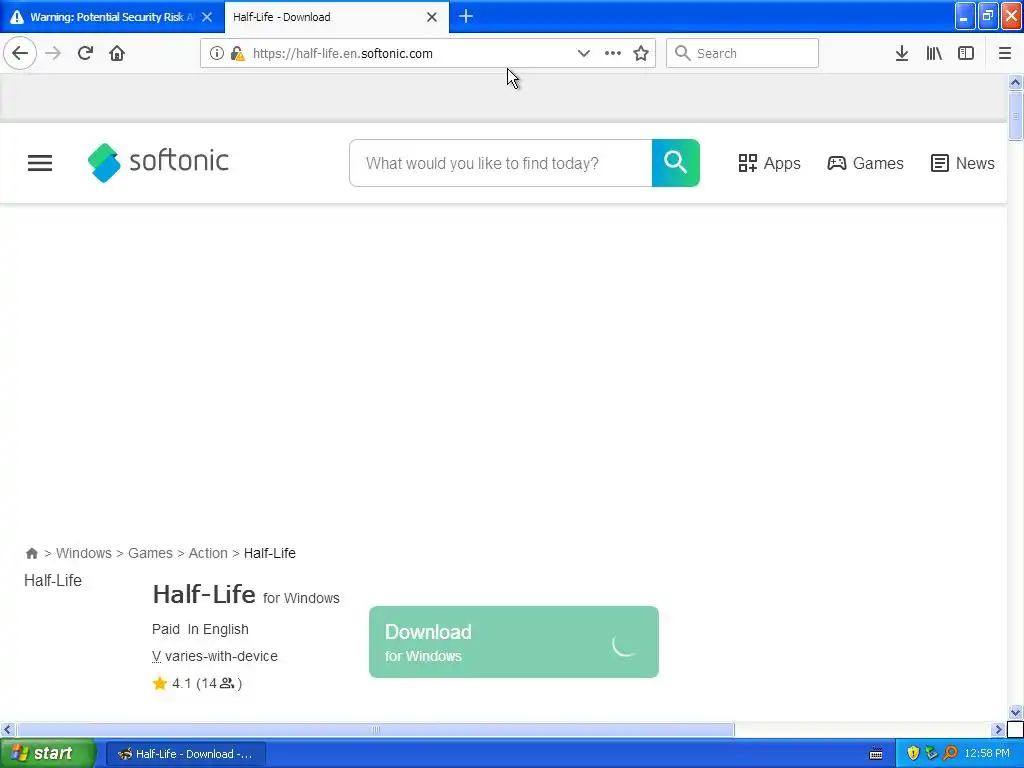The image size is (1024, 768).
Task: Open the Firefox hamburger menu
Action: [x=1005, y=53]
